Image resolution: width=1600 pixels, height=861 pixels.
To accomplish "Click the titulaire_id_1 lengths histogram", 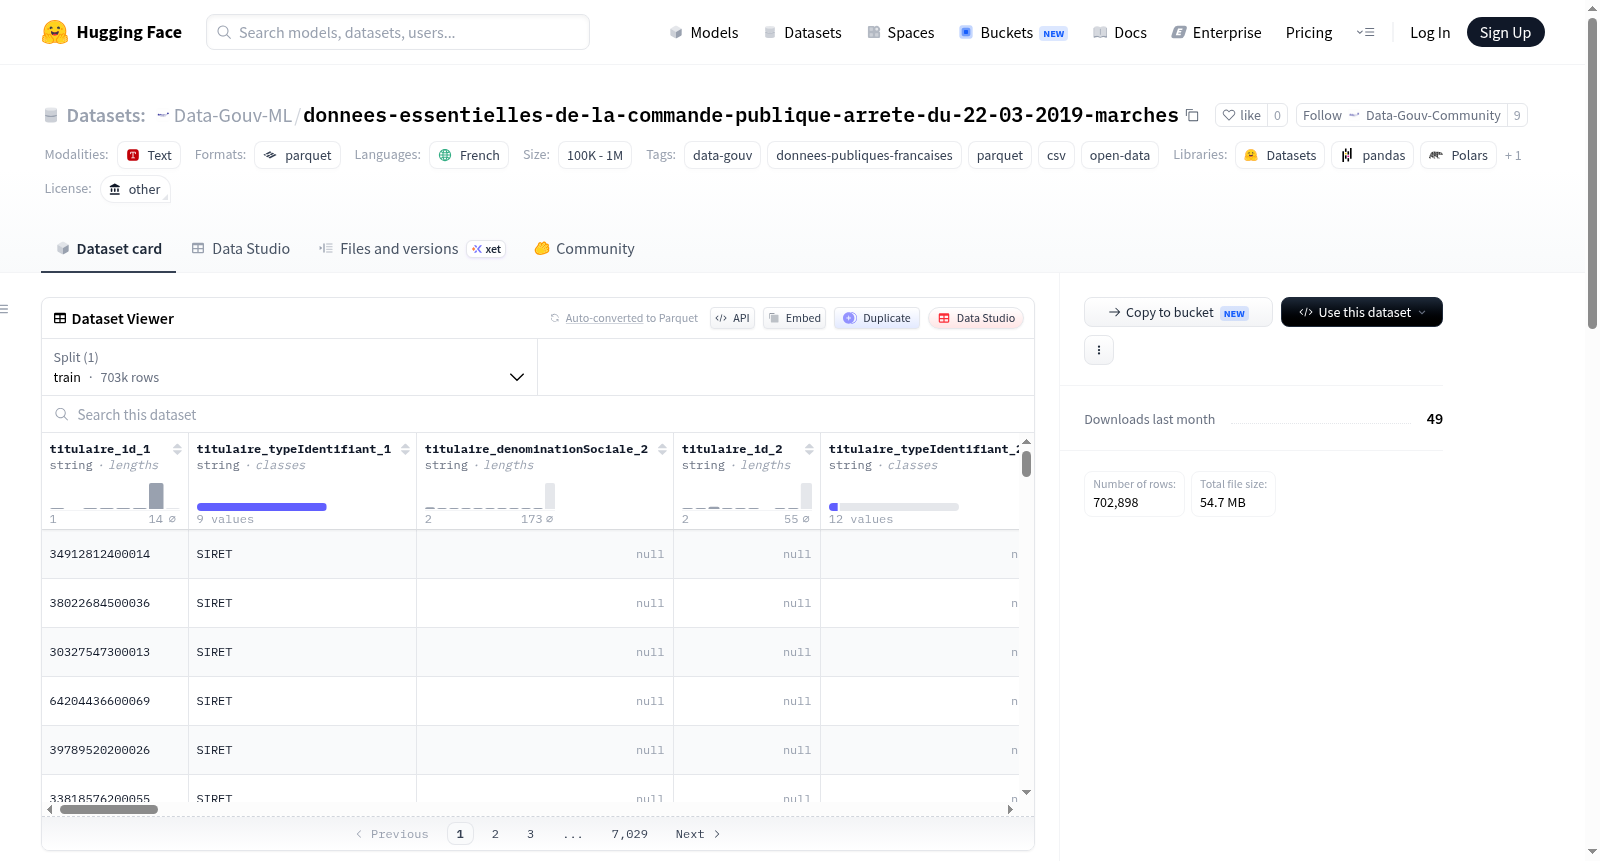I will [x=113, y=496].
